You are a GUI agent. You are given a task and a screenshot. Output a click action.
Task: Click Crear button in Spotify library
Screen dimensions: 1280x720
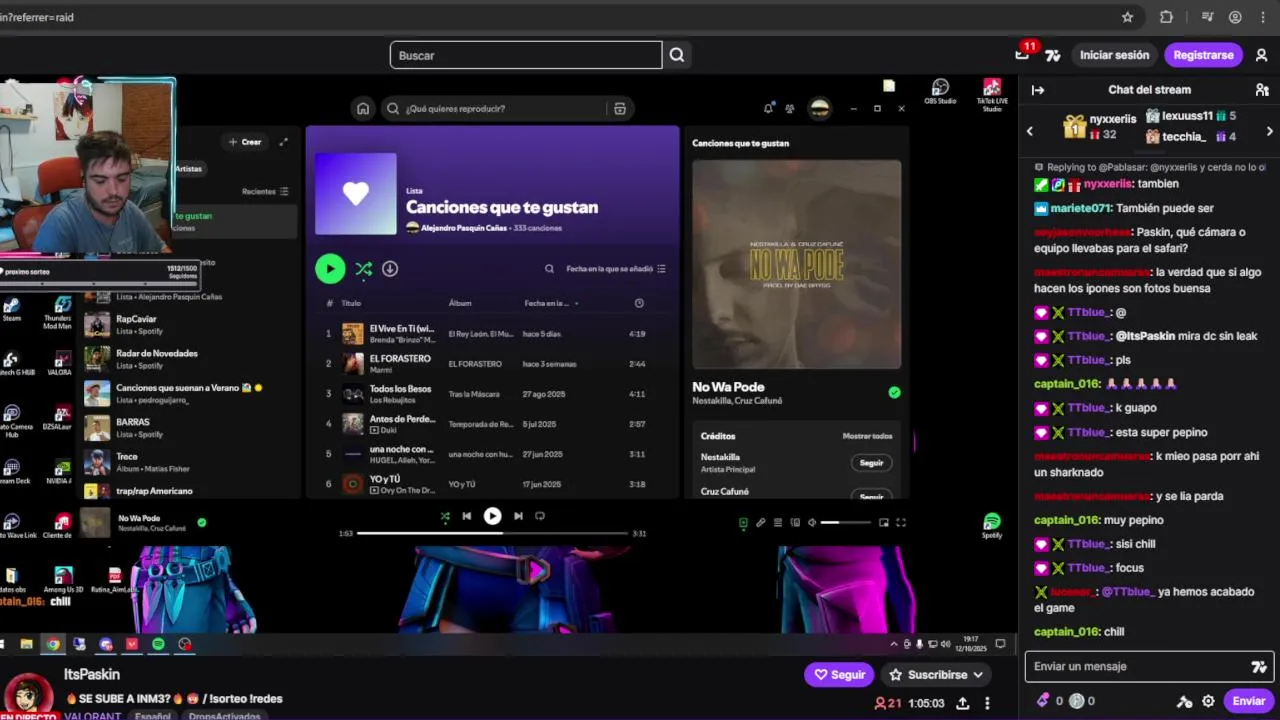245,142
